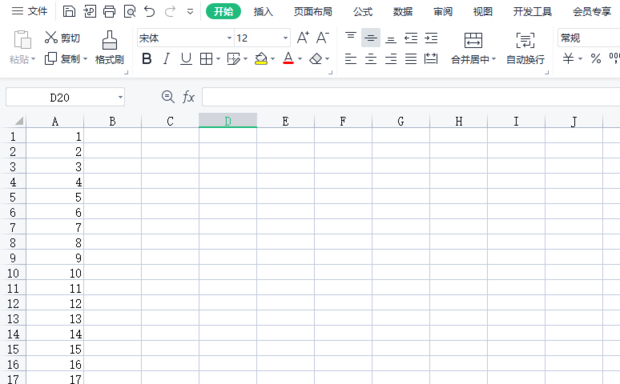Apply yellow fill color bucket
620x384 pixels.
click(x=261, y=59)
